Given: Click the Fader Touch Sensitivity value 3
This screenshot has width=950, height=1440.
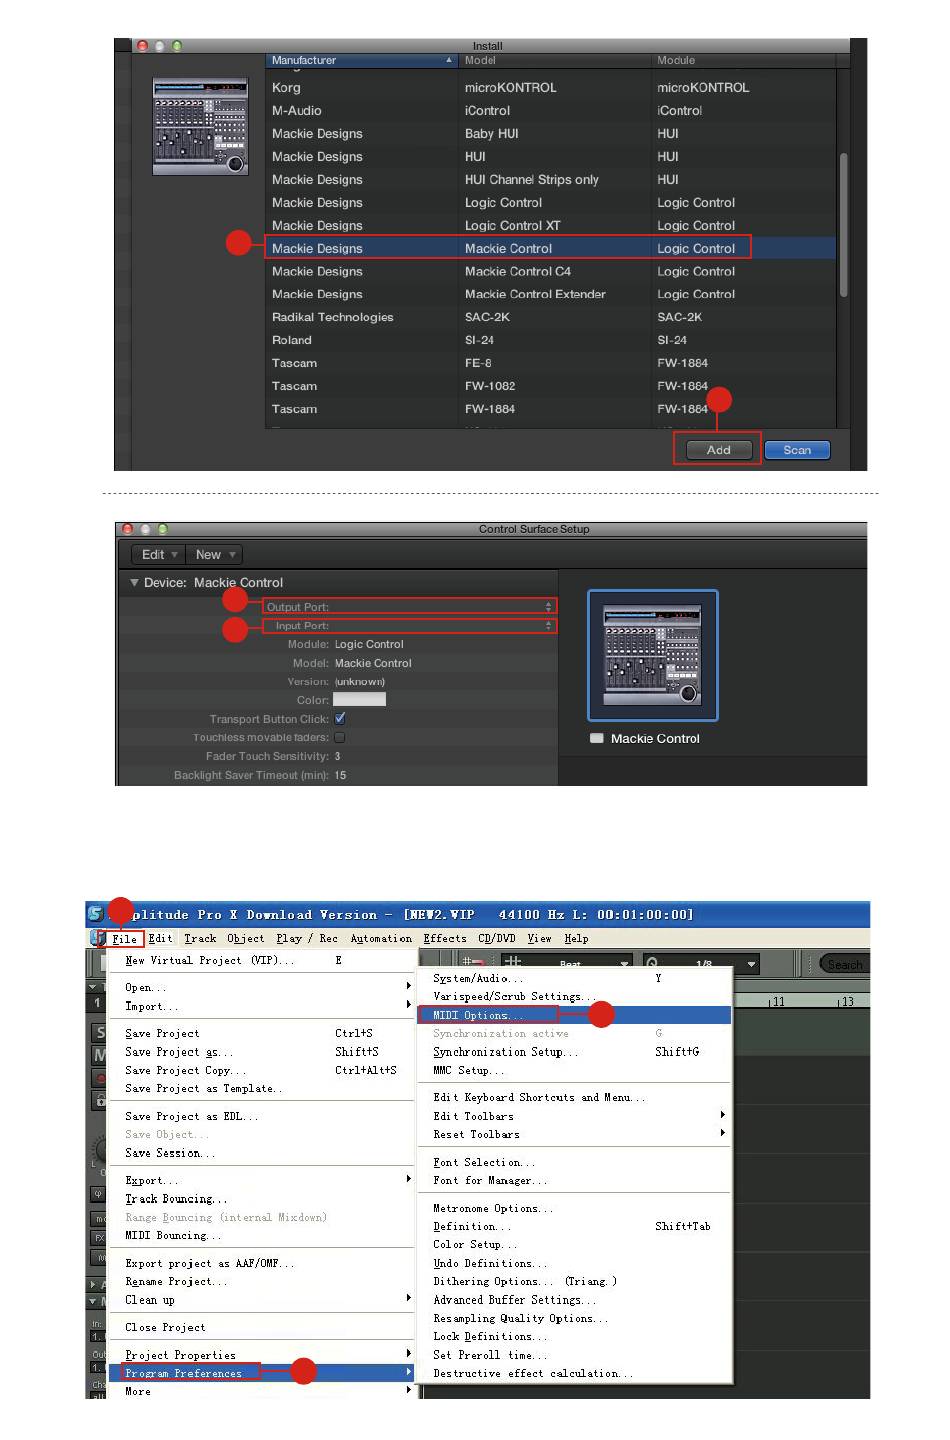Looking at the screenshot, I should pos(338,757).
